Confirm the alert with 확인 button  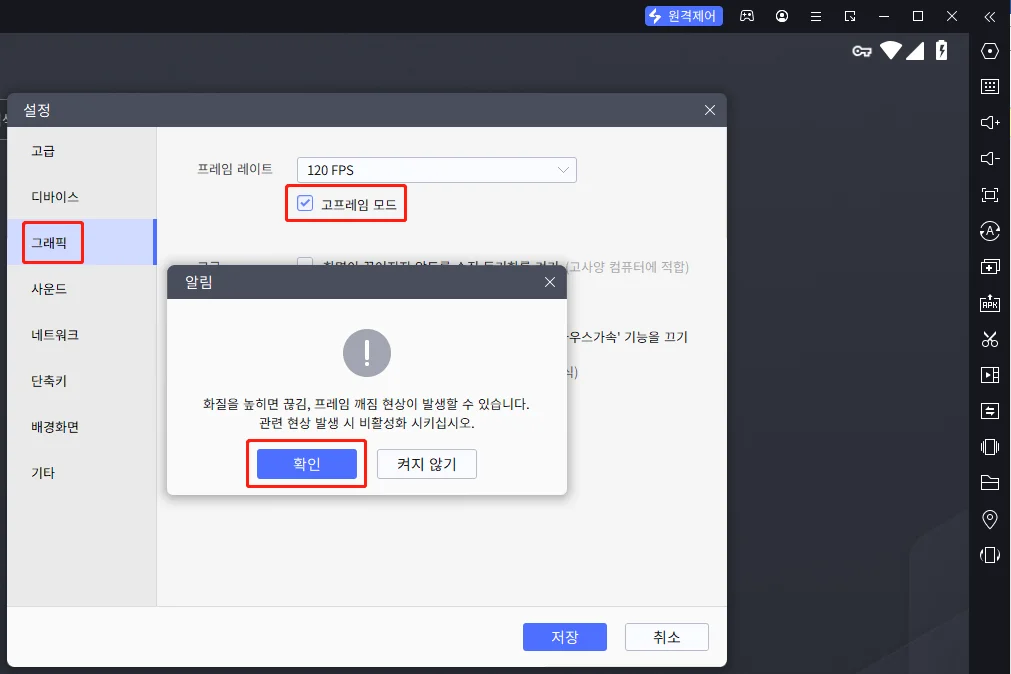tap(307, 464)
